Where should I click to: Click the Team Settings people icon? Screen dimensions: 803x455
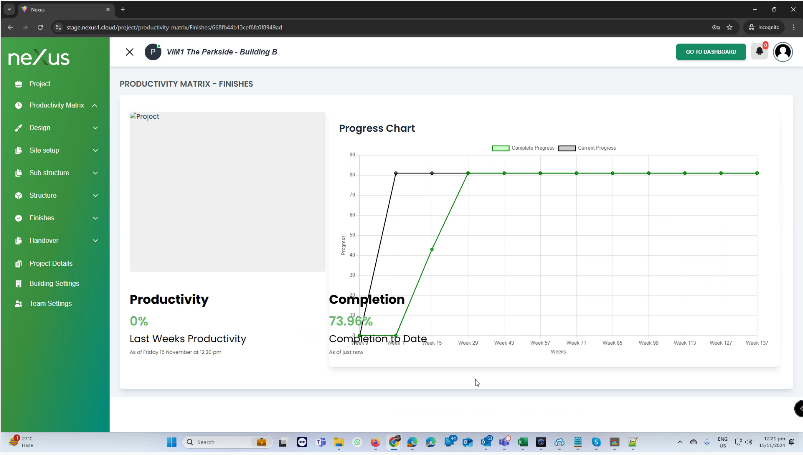click(x=19, y=304)
